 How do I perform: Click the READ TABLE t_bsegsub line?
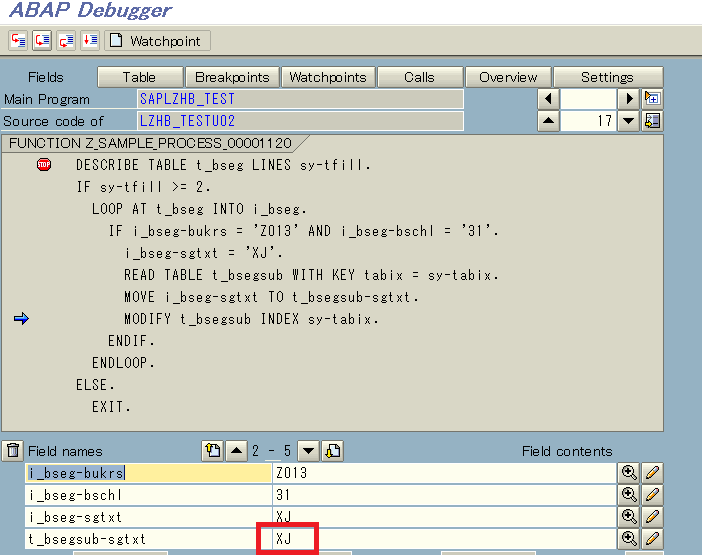[x=311, y=275]
